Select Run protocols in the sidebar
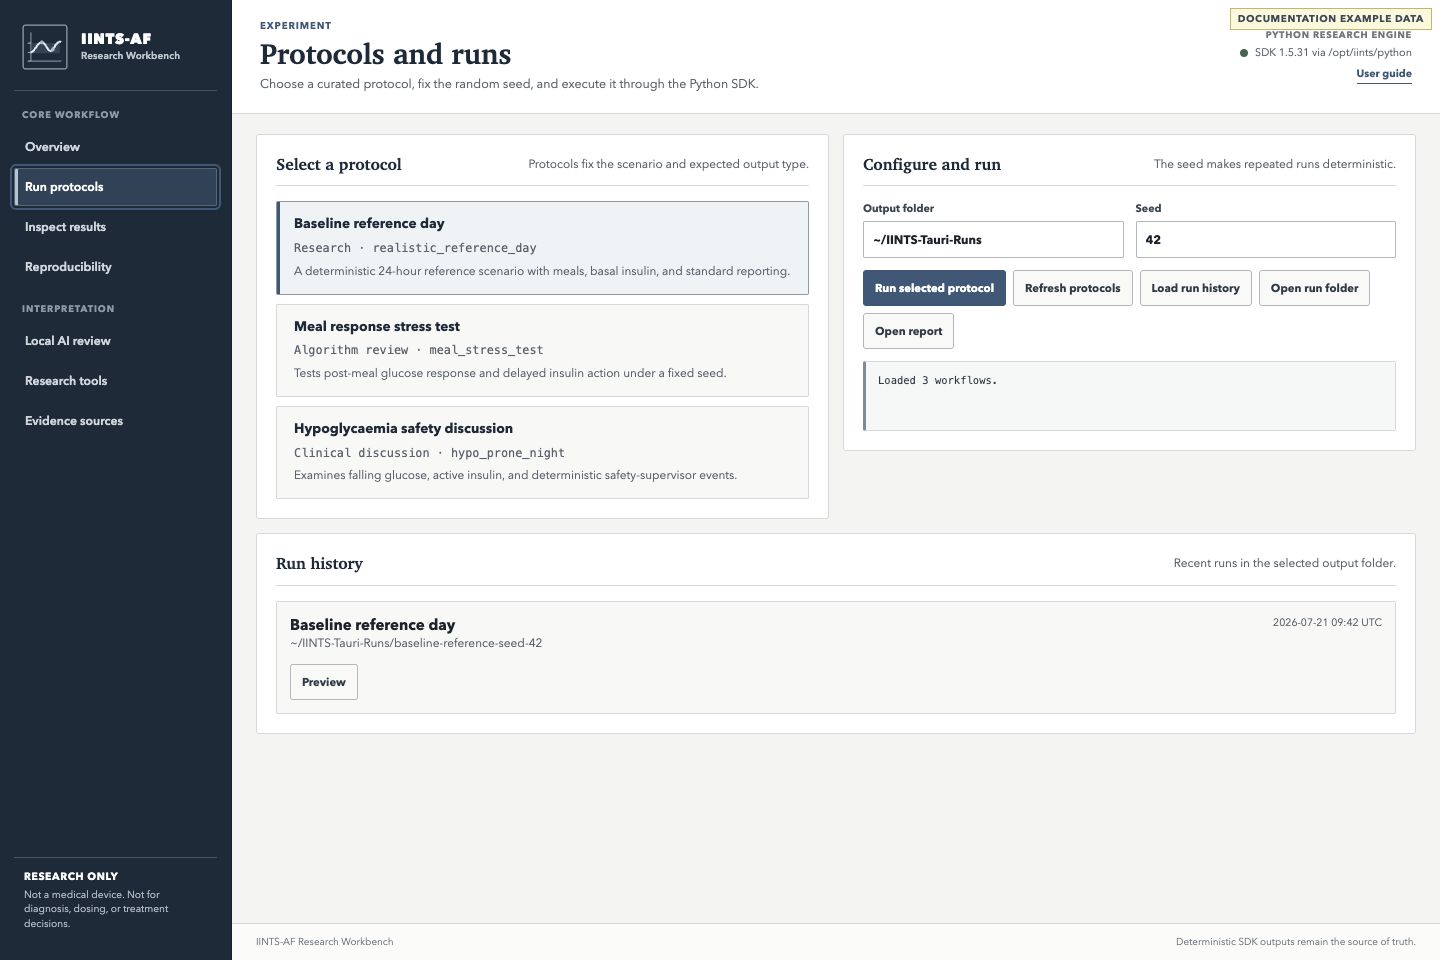The image size is (1440, 960). [x=116, y=187]
